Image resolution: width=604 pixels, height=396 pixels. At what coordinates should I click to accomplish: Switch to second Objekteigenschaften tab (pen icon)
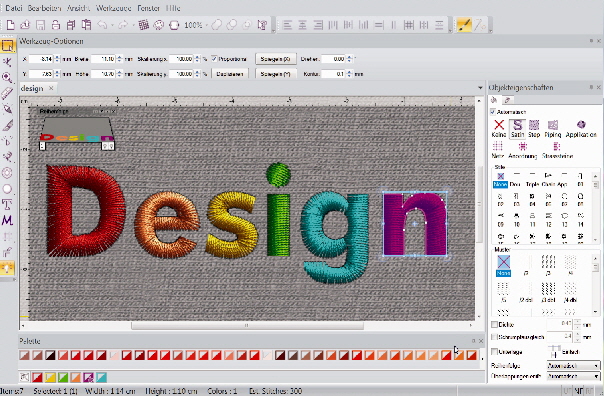508,100
